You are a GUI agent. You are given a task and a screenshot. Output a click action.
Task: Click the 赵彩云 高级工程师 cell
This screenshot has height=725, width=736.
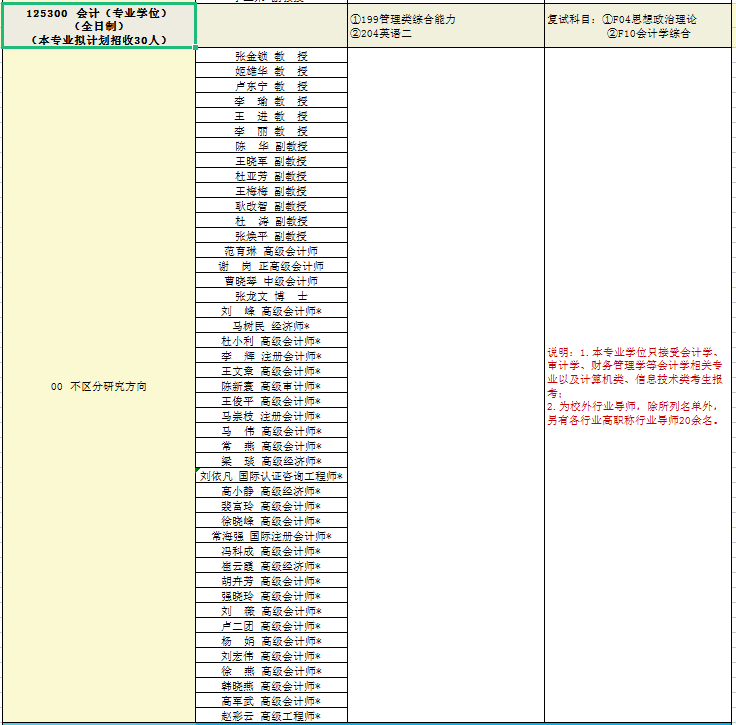[271, 716]
